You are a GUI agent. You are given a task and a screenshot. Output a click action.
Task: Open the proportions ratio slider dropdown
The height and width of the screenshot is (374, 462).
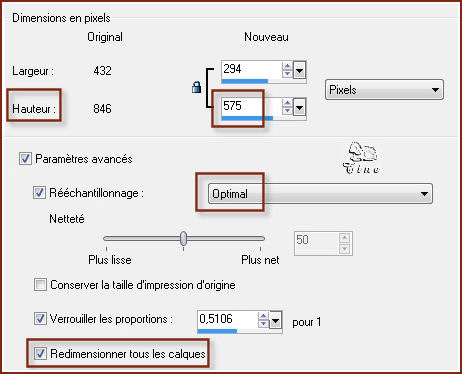[x=275, y=321]
